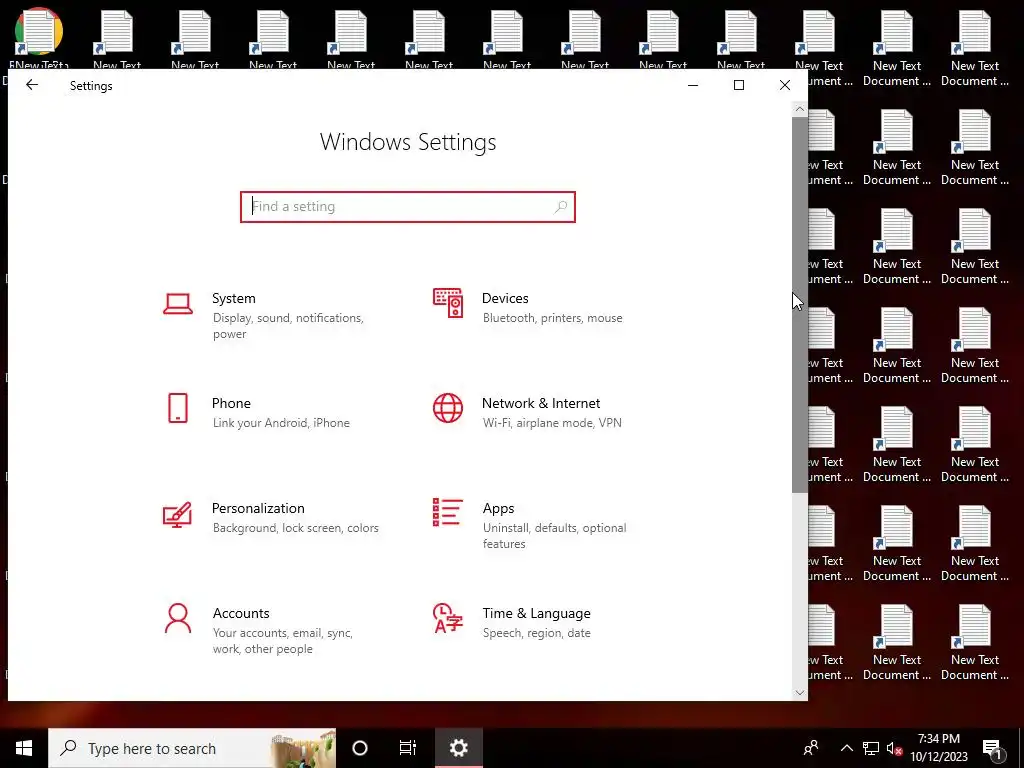Click the scrollbar up arrow in Settings
1024x768 pixels.
(x=800, y=109)
